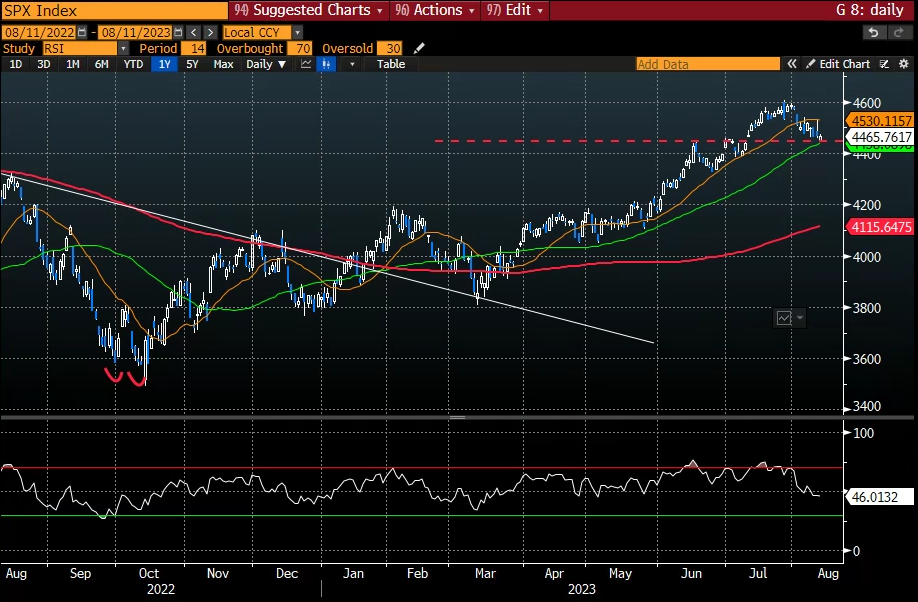The width and height of the screenshot is (918, 602).
Task: Select the candlestick chart type icon
Action: [x=326, y=64]
